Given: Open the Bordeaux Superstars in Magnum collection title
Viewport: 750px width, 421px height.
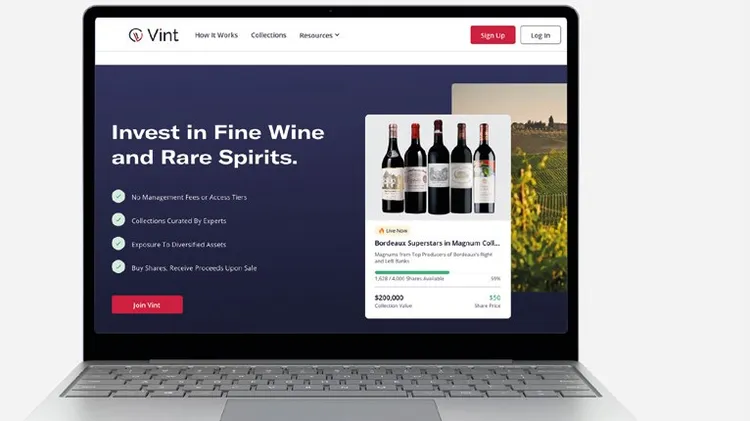Looking at the screenshot, I should (x=437, y=243).
